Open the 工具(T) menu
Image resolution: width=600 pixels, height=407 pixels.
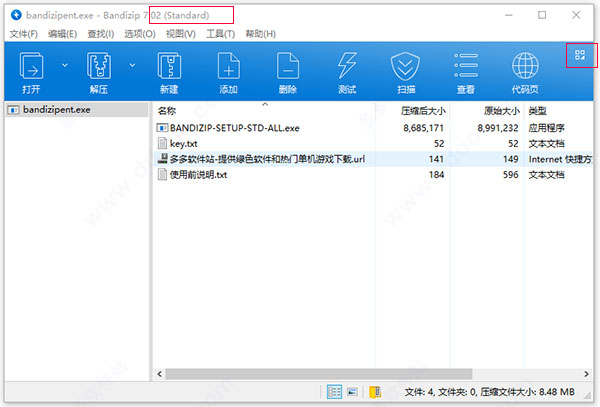pos(220,34)
